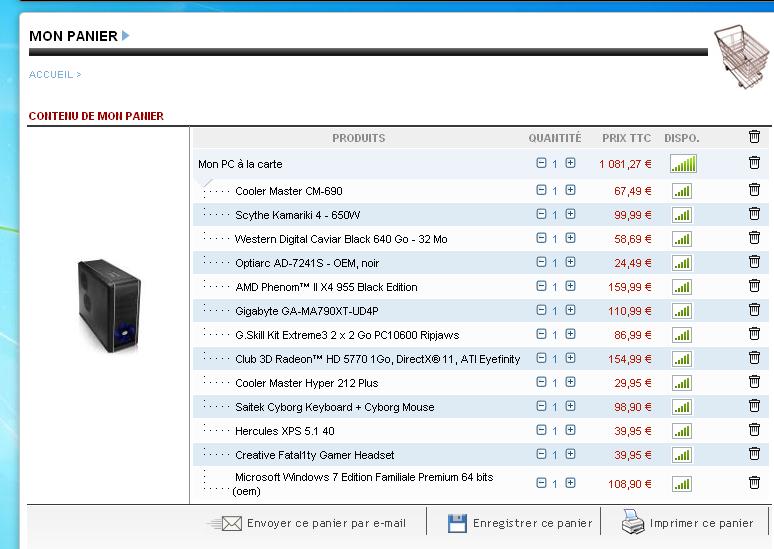Click availability icon for Cooler Master CM-690
The width and height of the screenshot is (774, 549).
point(682,191)
